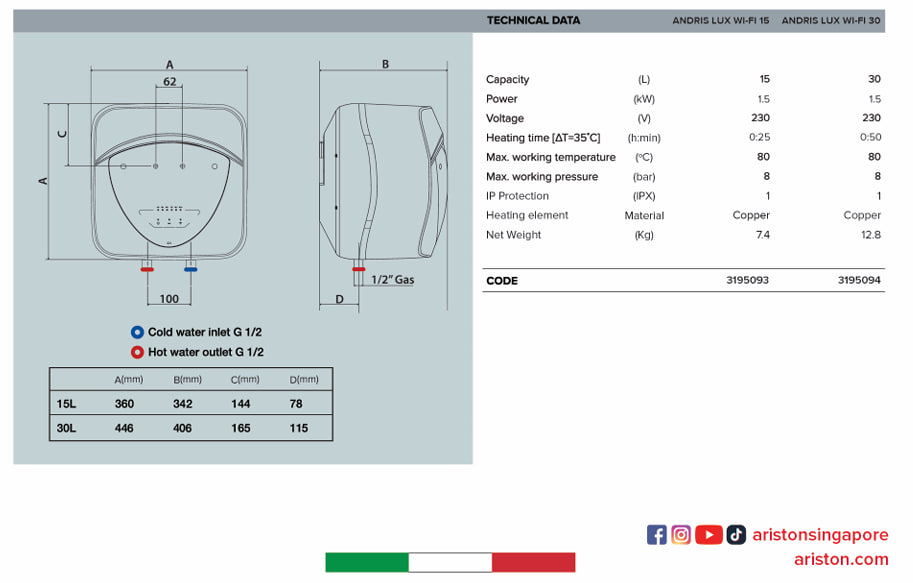
Task: Click the dimension value 165
Action: pos(240,428)
